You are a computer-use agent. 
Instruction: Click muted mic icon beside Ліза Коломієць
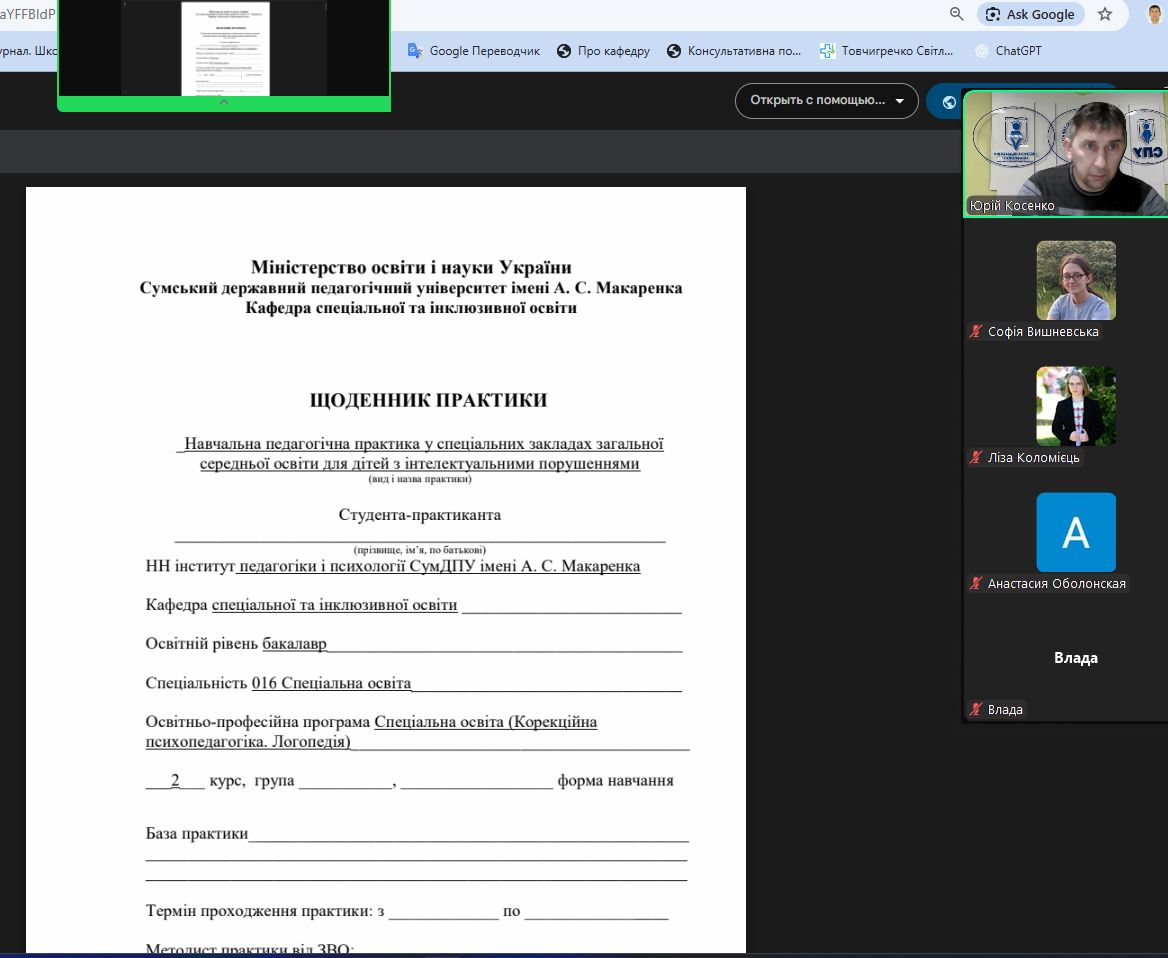pos(976,458)
